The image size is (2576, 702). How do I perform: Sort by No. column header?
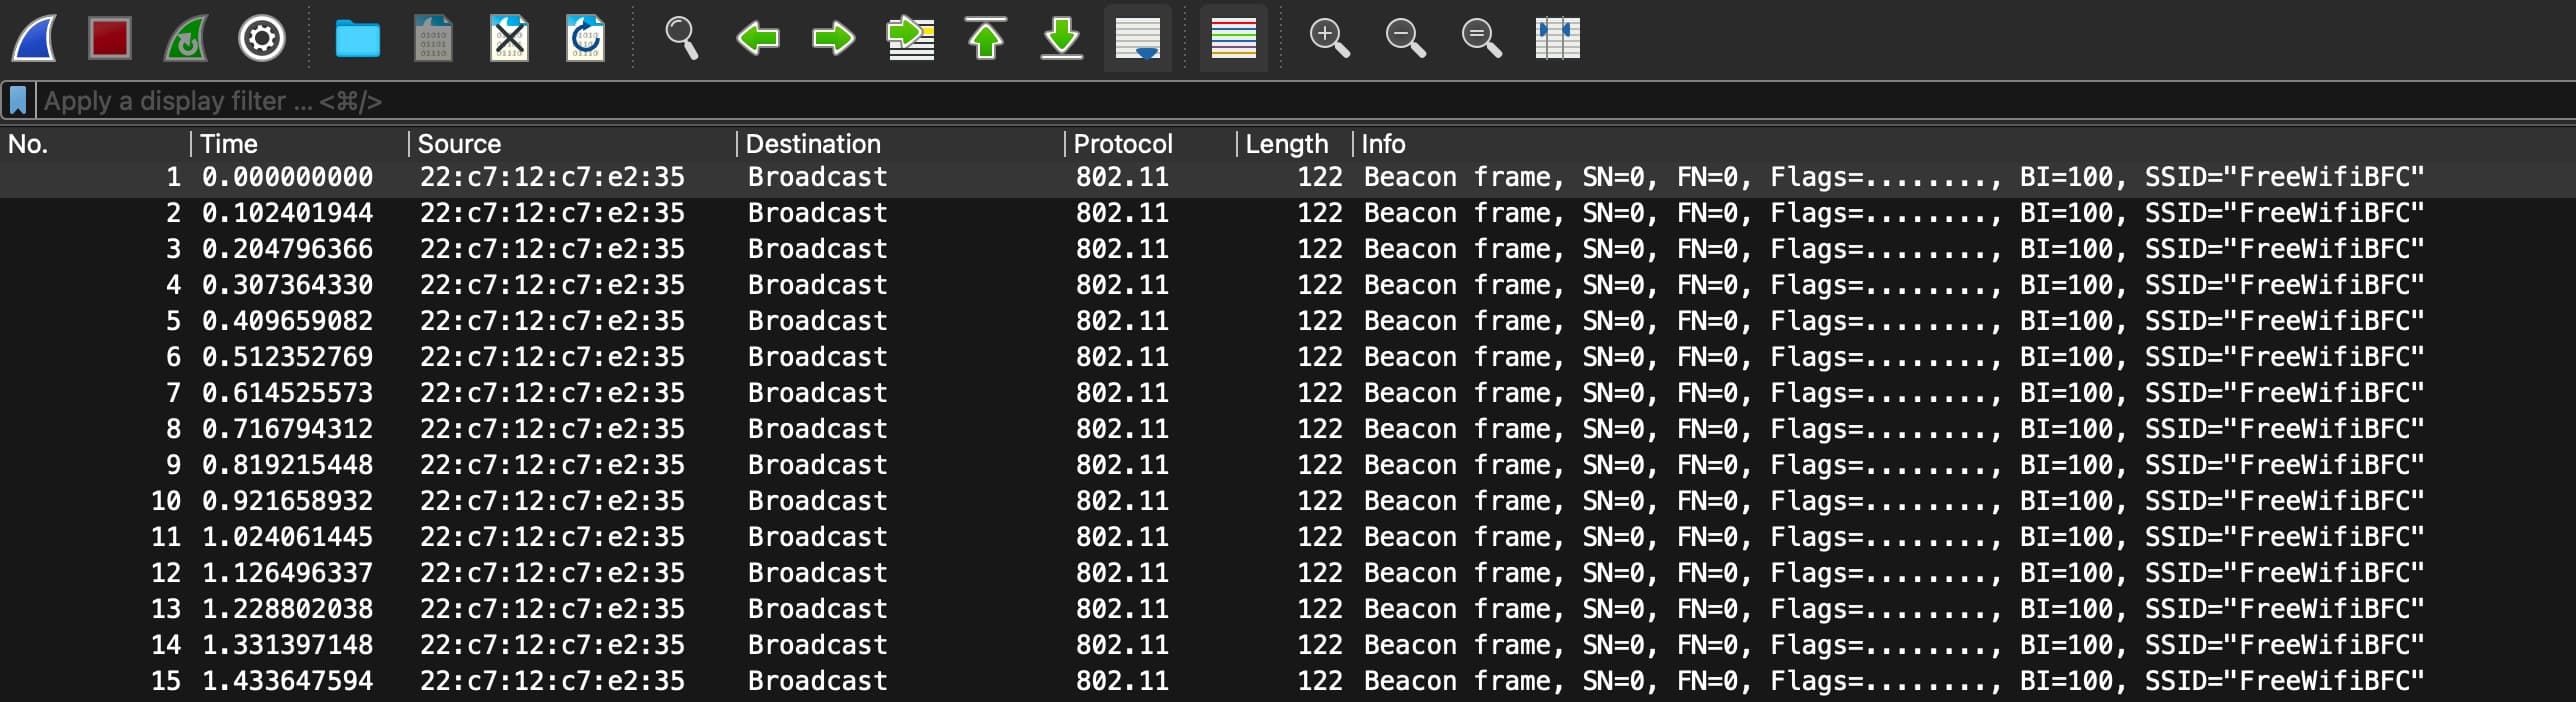coord(95,144)
